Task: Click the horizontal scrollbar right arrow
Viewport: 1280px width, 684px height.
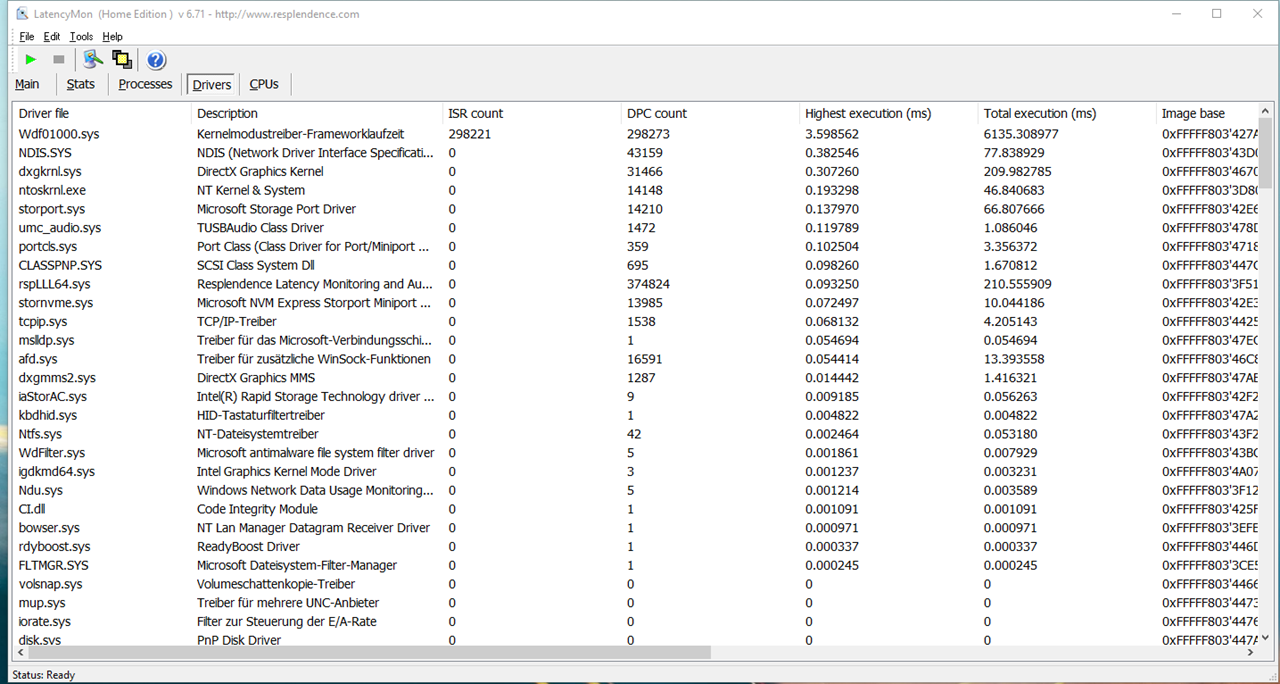Action: (1249, 652)
